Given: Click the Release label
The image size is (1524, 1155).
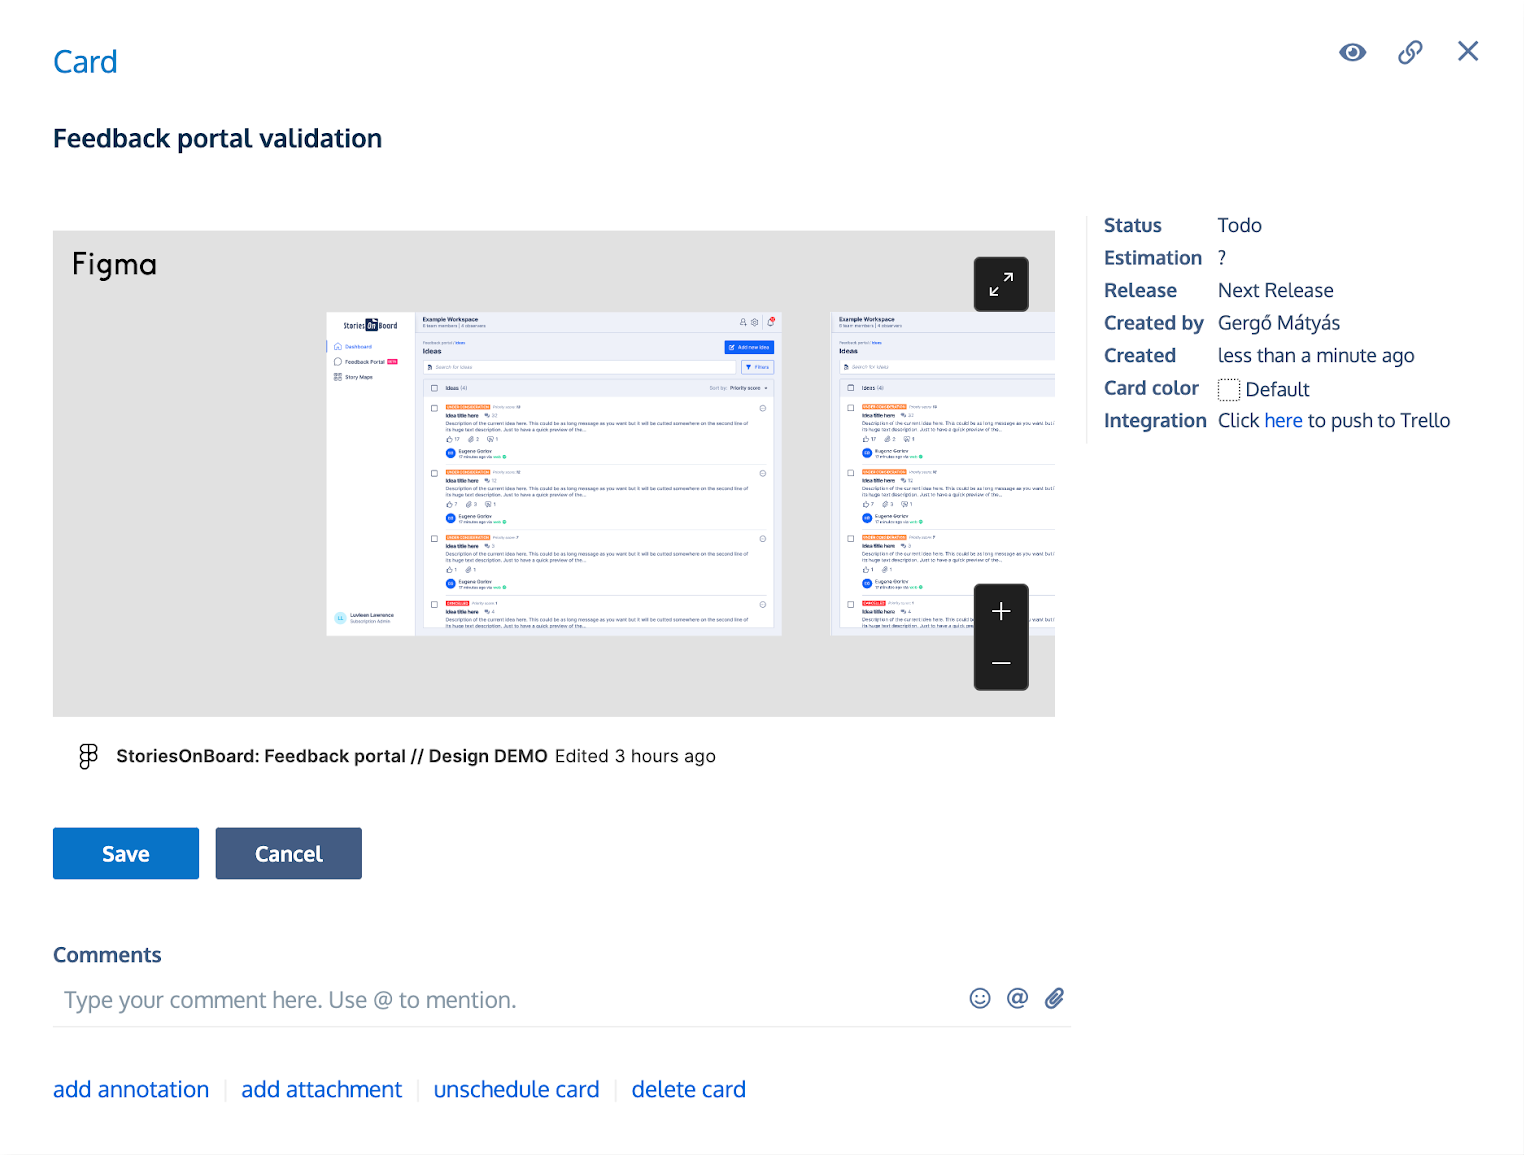Looking at the screenshot, I should [1140, 290].
